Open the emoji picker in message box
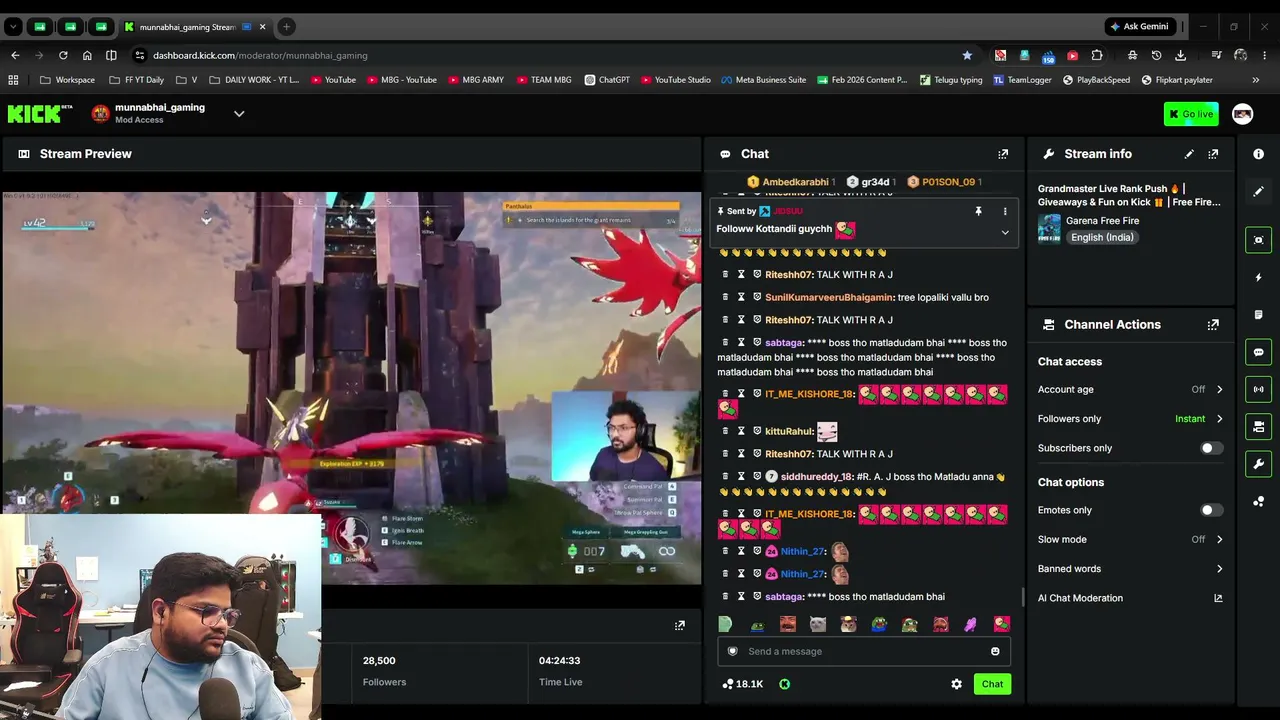 pos(995,652)
